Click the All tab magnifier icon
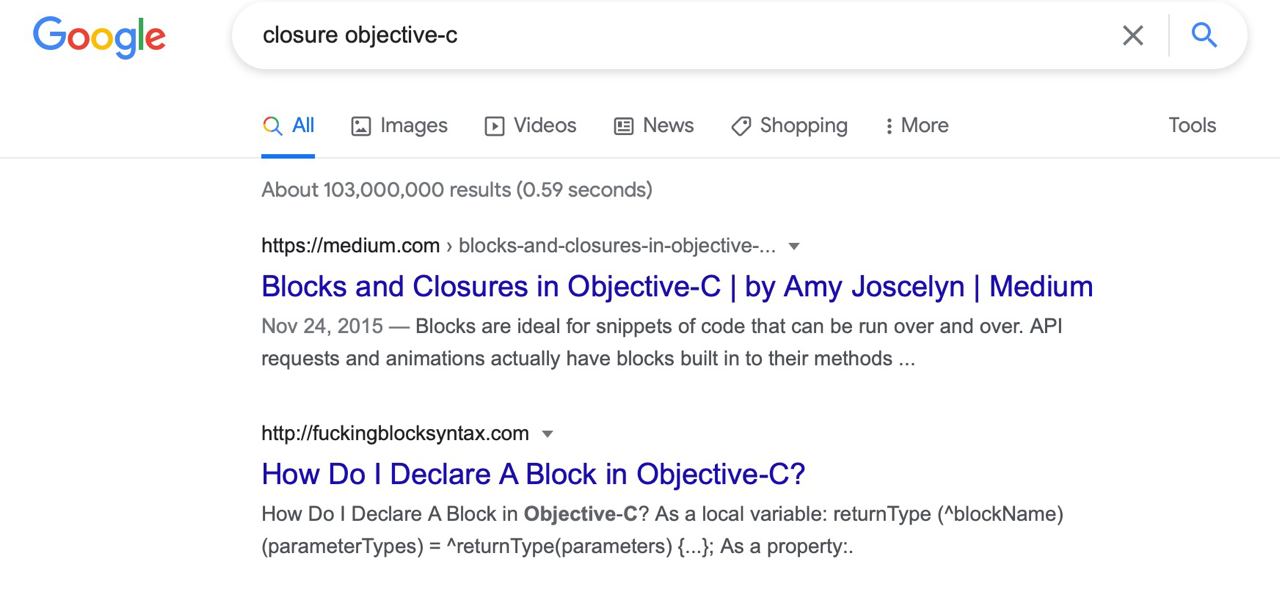 (272, 126)
